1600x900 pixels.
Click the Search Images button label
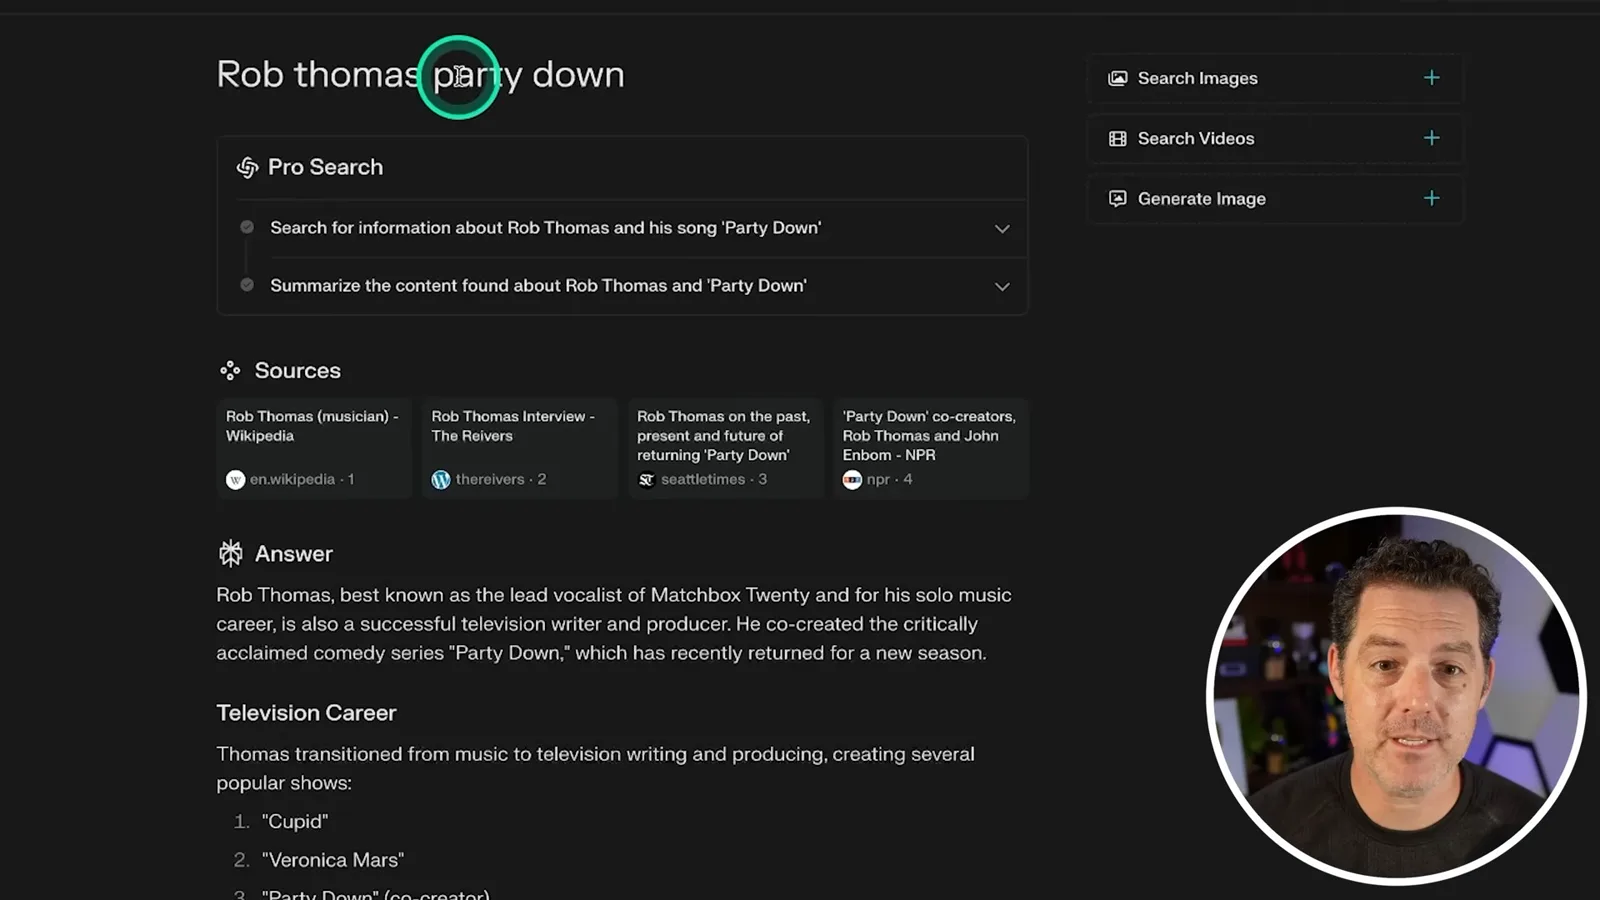click(1197, 78)
